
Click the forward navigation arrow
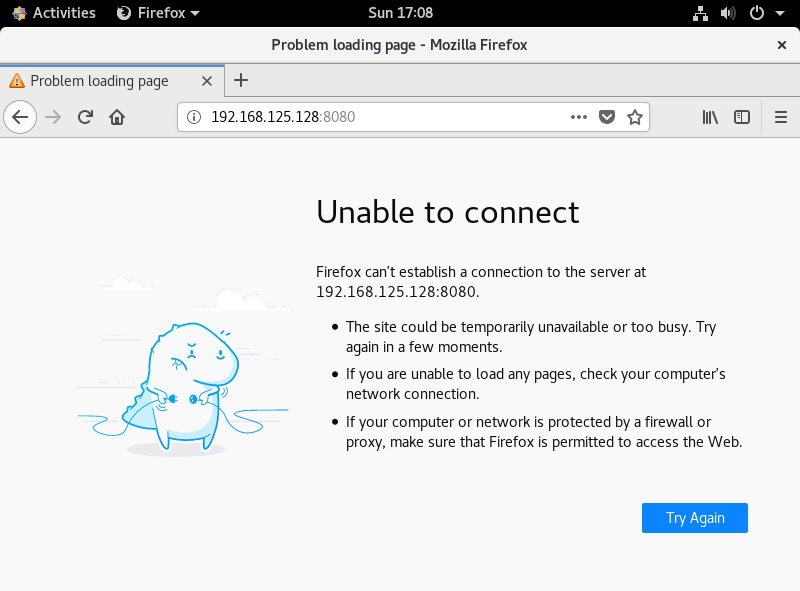(x=53, y=117)
